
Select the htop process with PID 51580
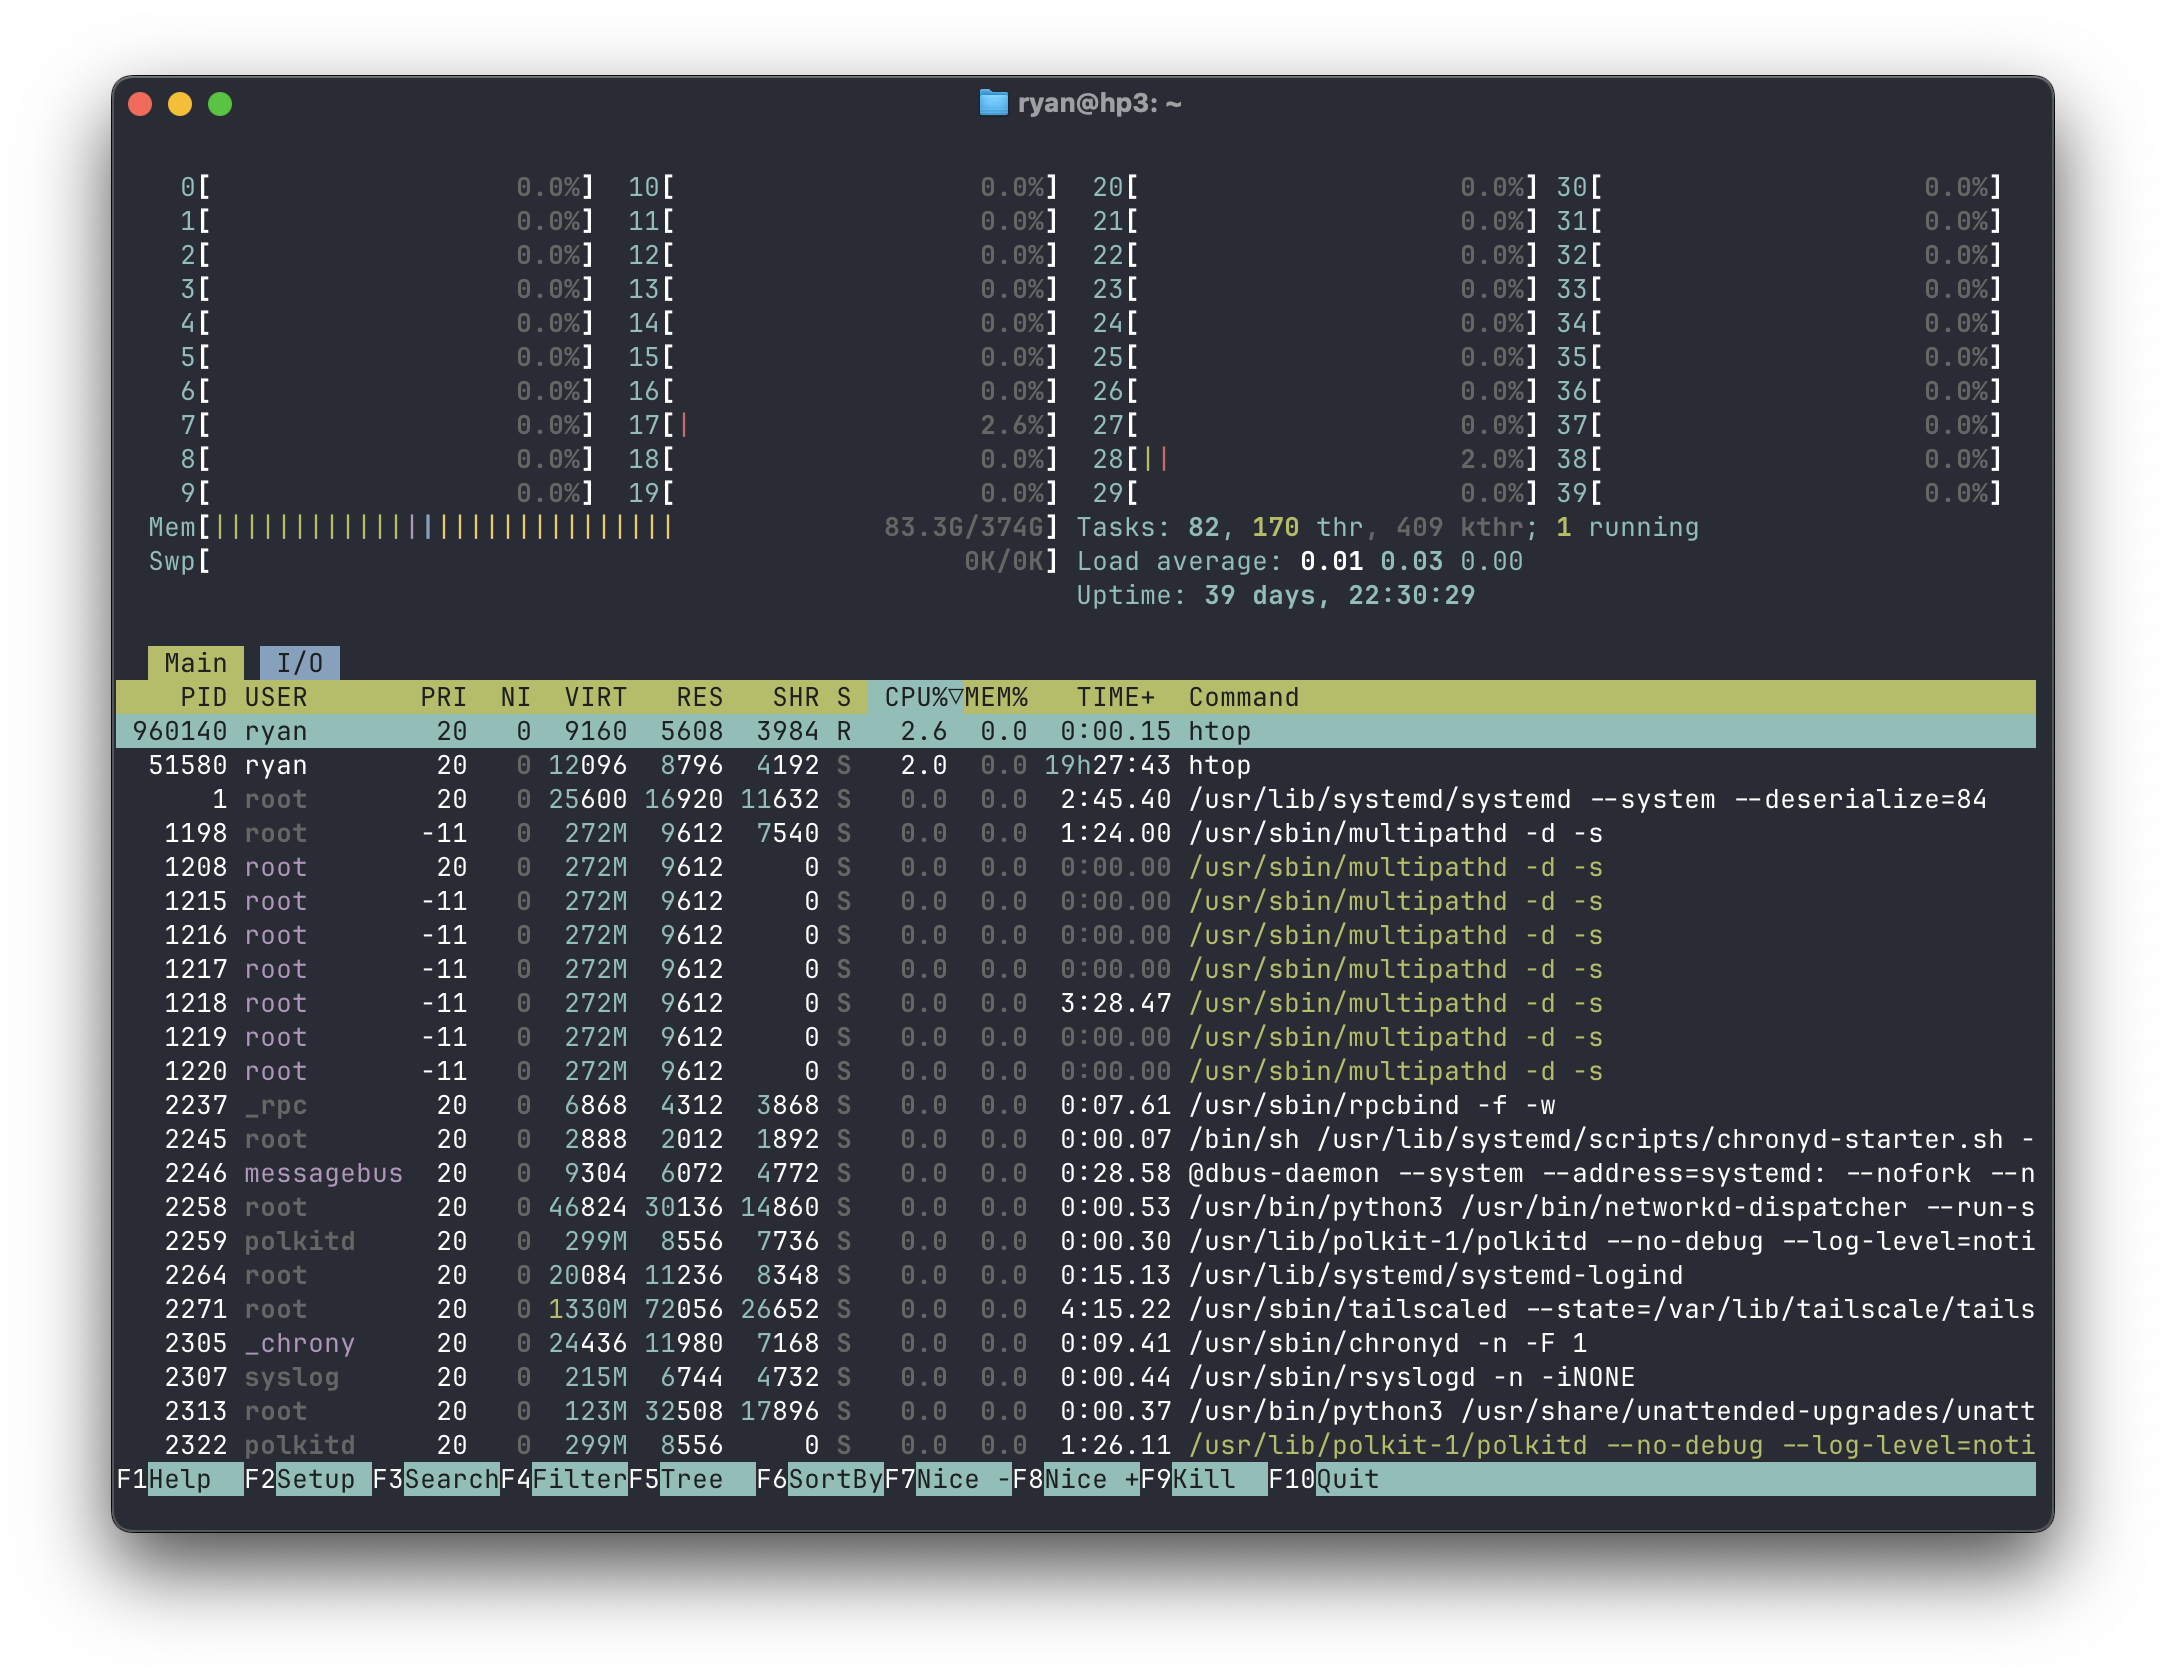click(x=1076, y=765)
